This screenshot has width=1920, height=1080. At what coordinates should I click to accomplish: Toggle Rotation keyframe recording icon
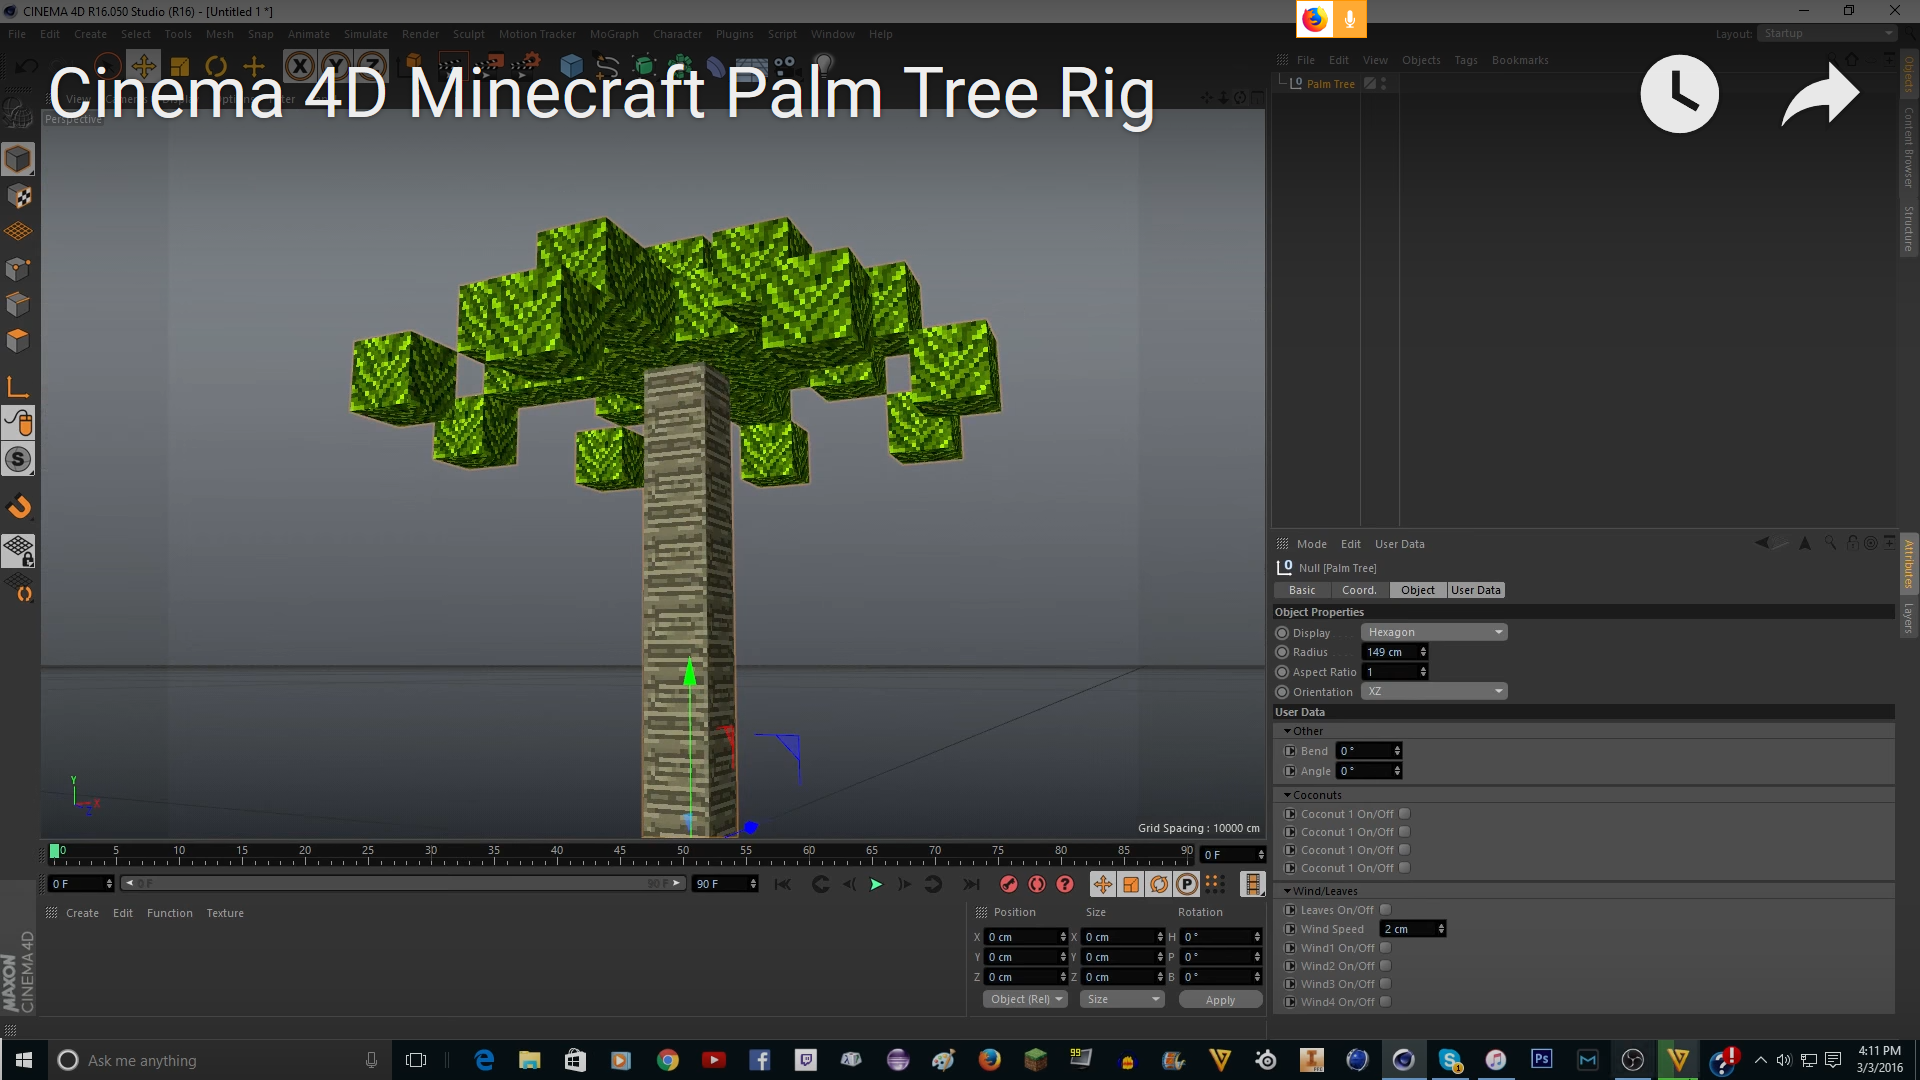pyautogui.click(x=1158, y=884)
